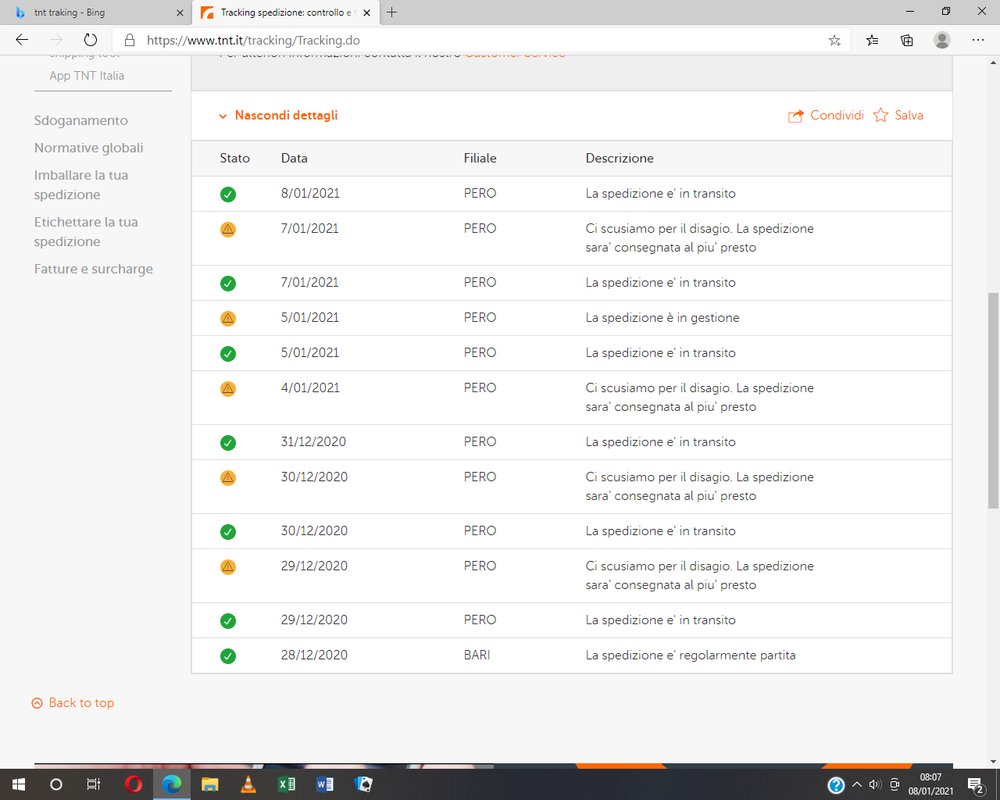Open Normative globali in the sidebar
Screen dimensions: 1000x800
point(89,148)
